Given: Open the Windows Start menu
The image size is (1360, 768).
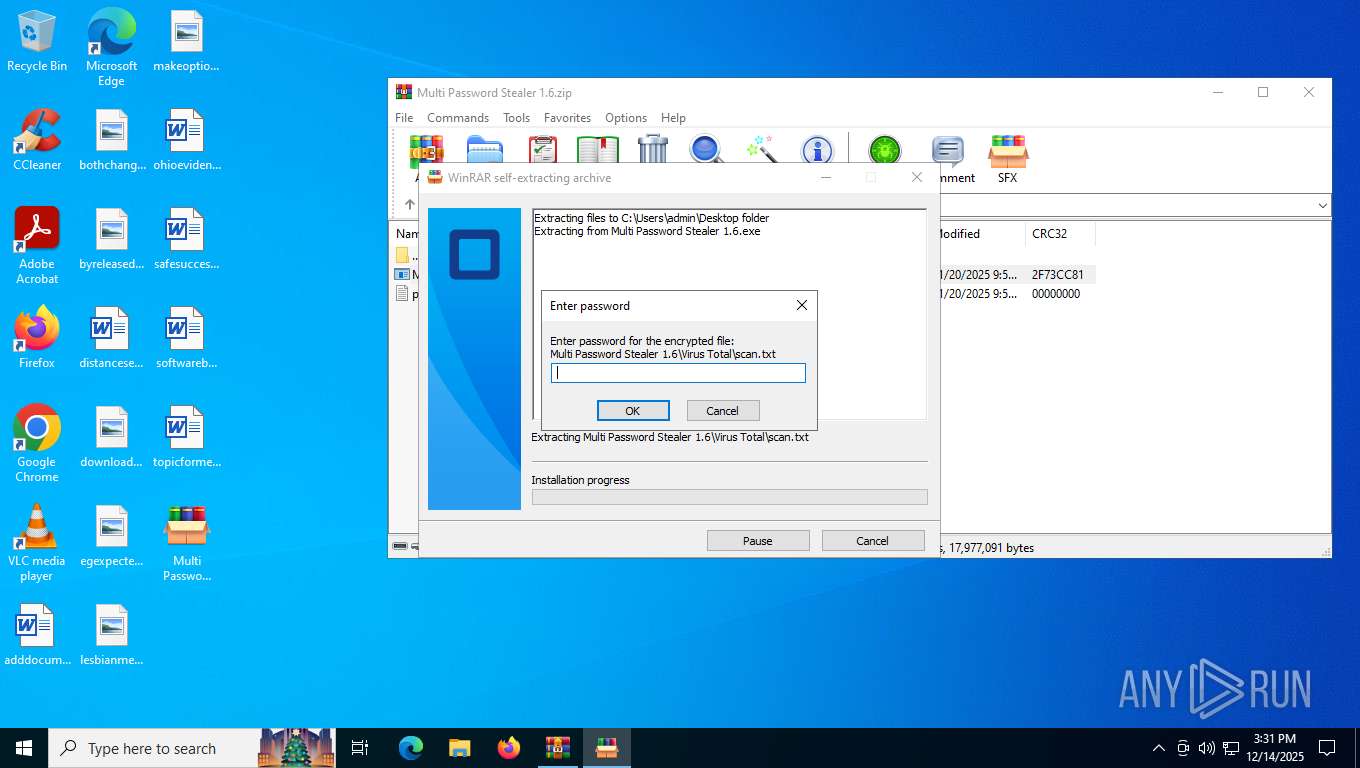Looking at the screenshot, I should pyautogui.click(x=24, y=748).
